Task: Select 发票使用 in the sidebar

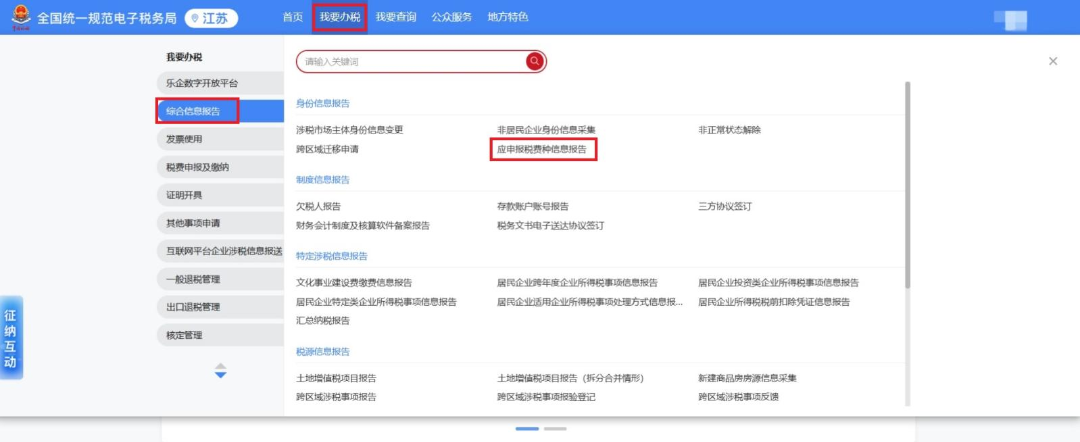Action: point(185,139)
